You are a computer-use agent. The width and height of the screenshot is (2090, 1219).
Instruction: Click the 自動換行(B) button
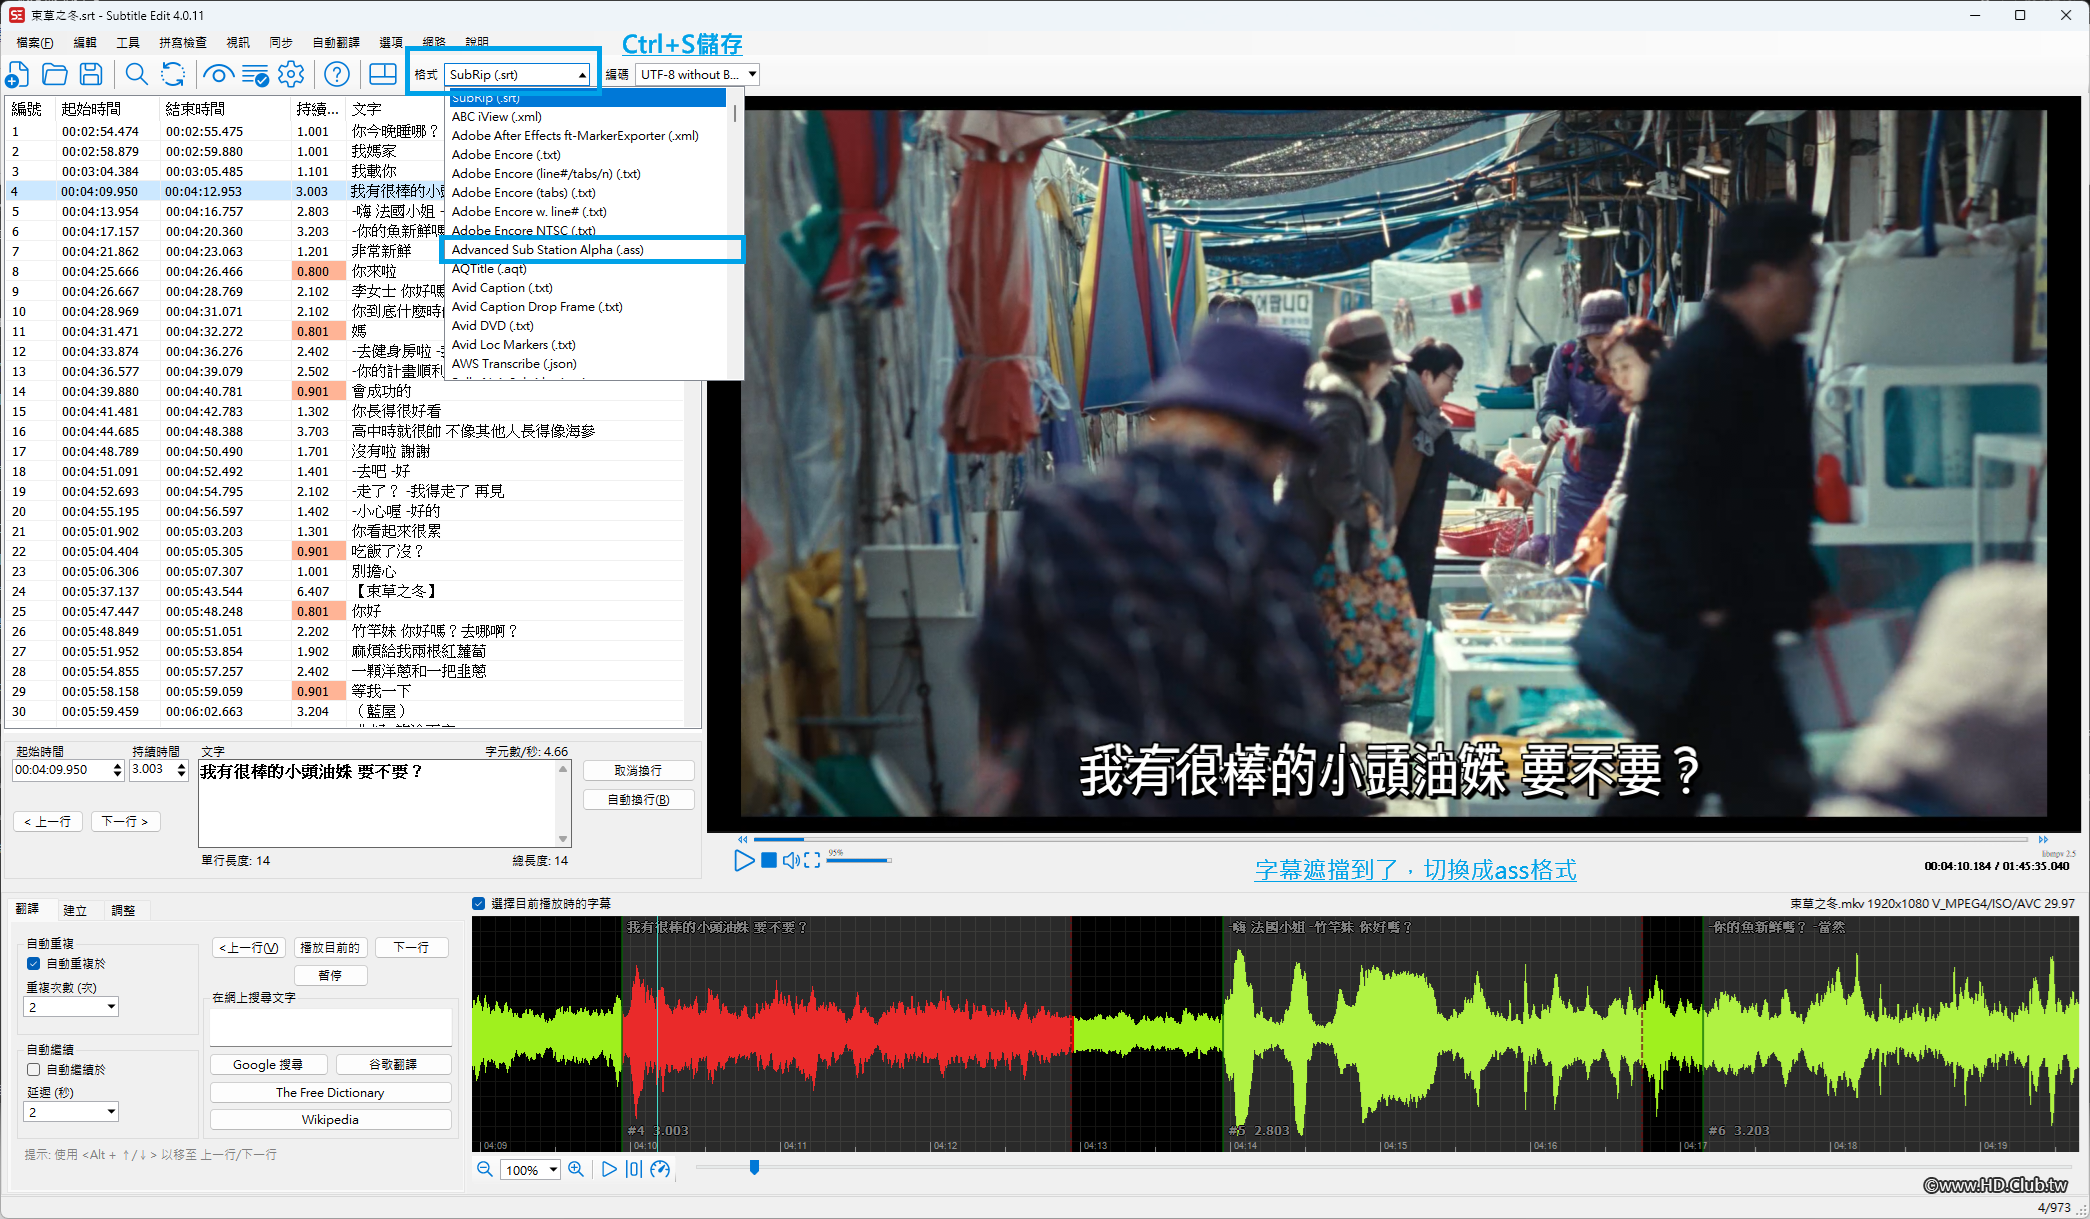click(x=638, y=800)
